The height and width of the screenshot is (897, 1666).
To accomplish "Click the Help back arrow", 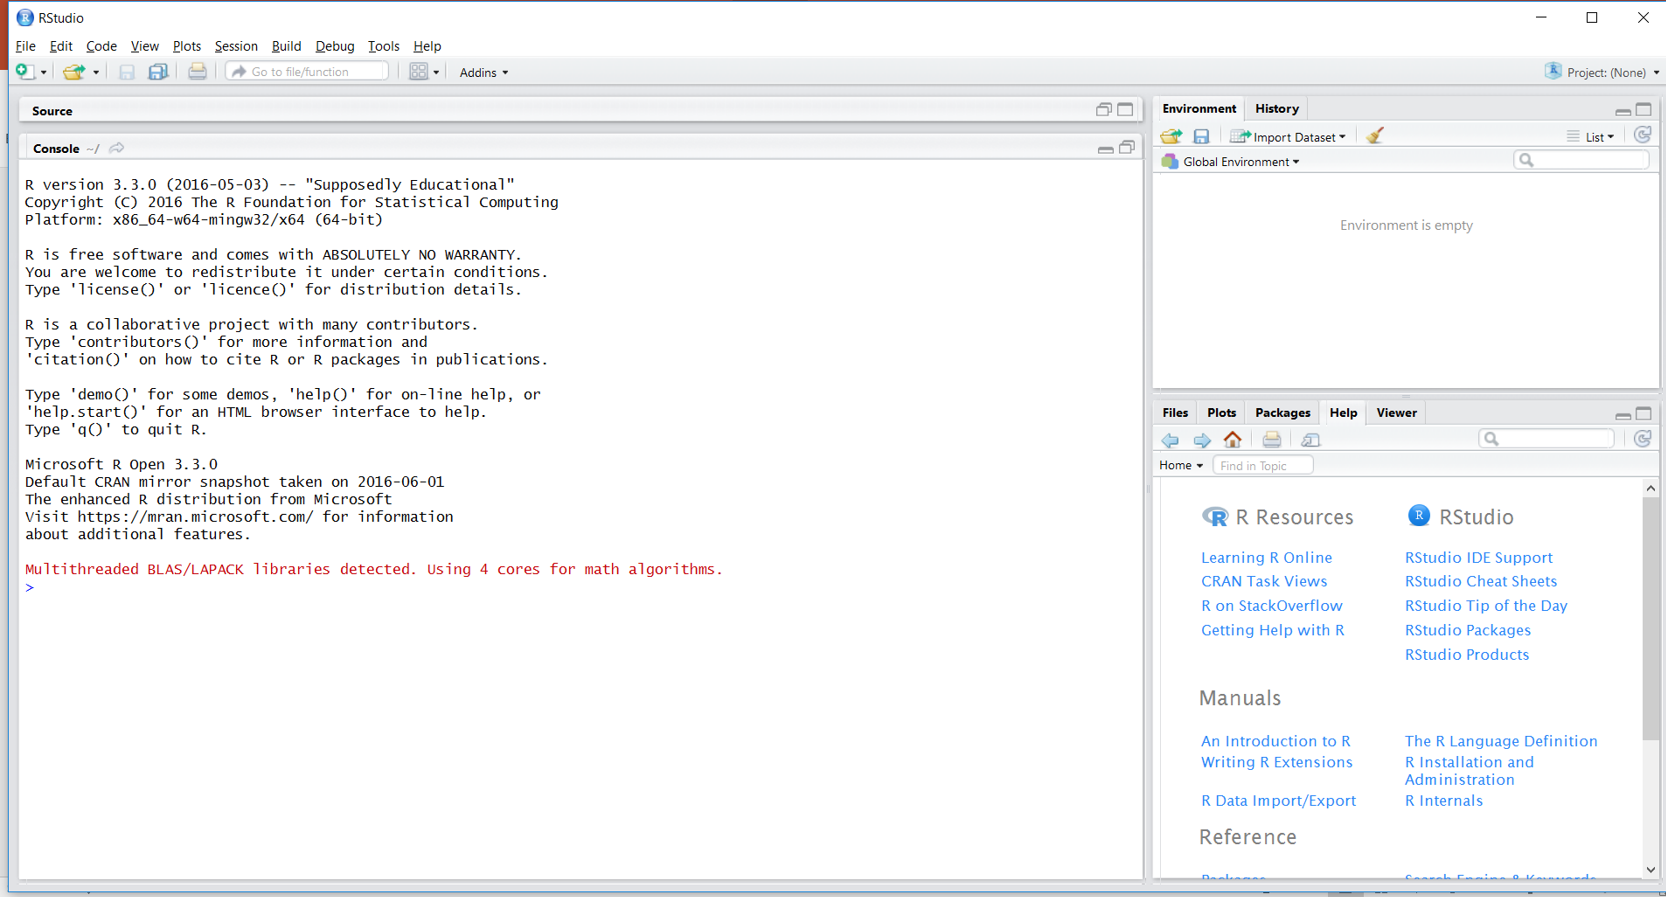I will tap(1170, 440).
